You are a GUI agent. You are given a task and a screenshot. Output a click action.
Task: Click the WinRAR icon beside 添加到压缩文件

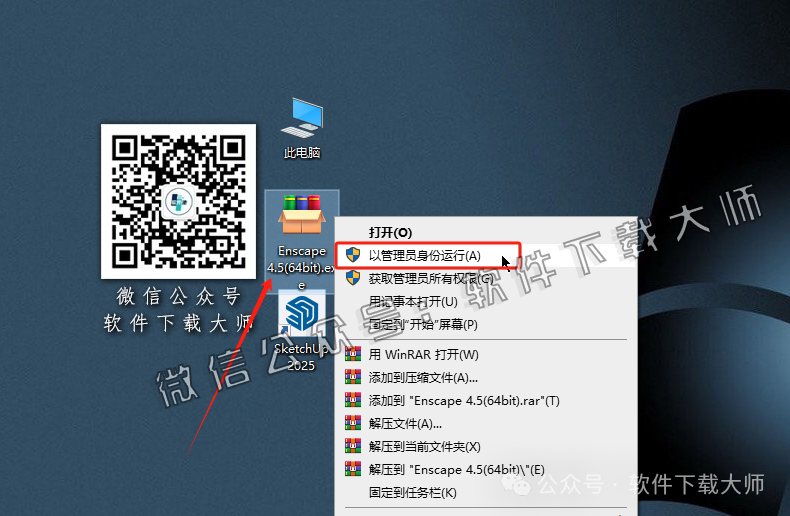coord(353,377)
